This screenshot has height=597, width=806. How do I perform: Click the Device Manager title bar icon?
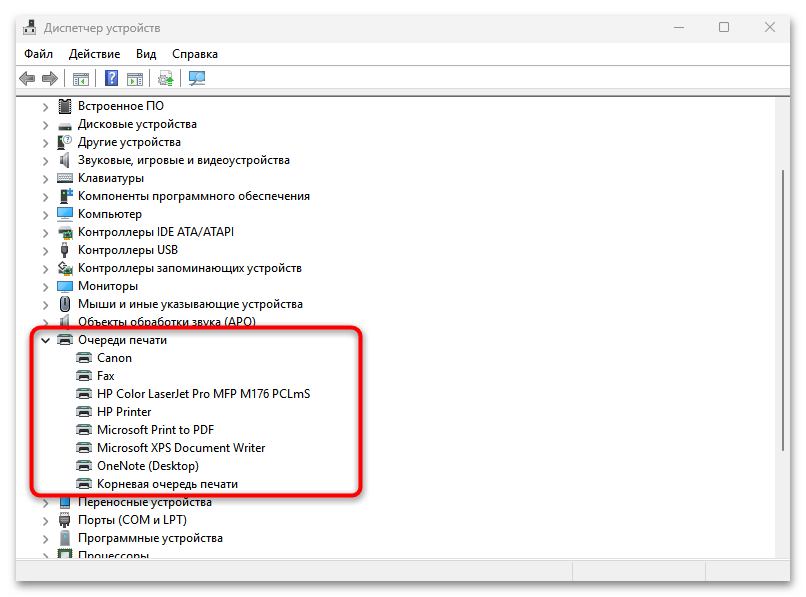30,27
